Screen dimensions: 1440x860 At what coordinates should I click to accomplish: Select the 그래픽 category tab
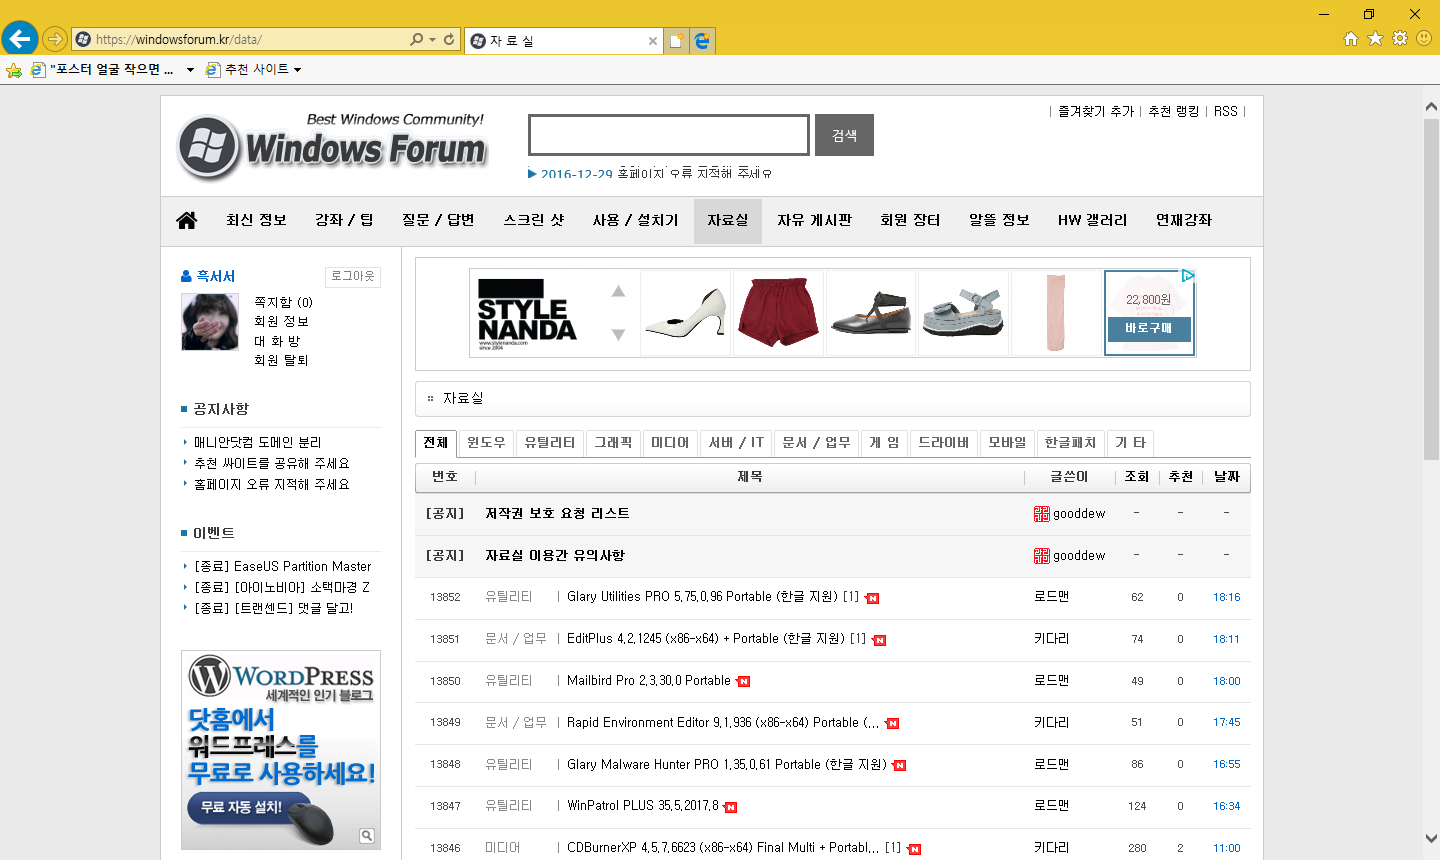(614, 443)
